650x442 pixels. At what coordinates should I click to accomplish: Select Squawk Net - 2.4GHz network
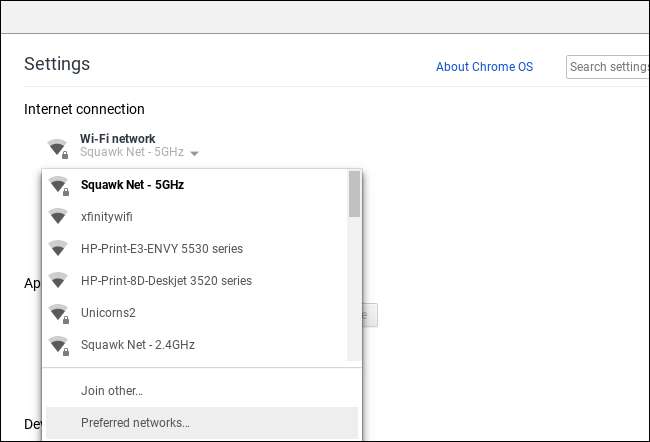tap(138, 345)
